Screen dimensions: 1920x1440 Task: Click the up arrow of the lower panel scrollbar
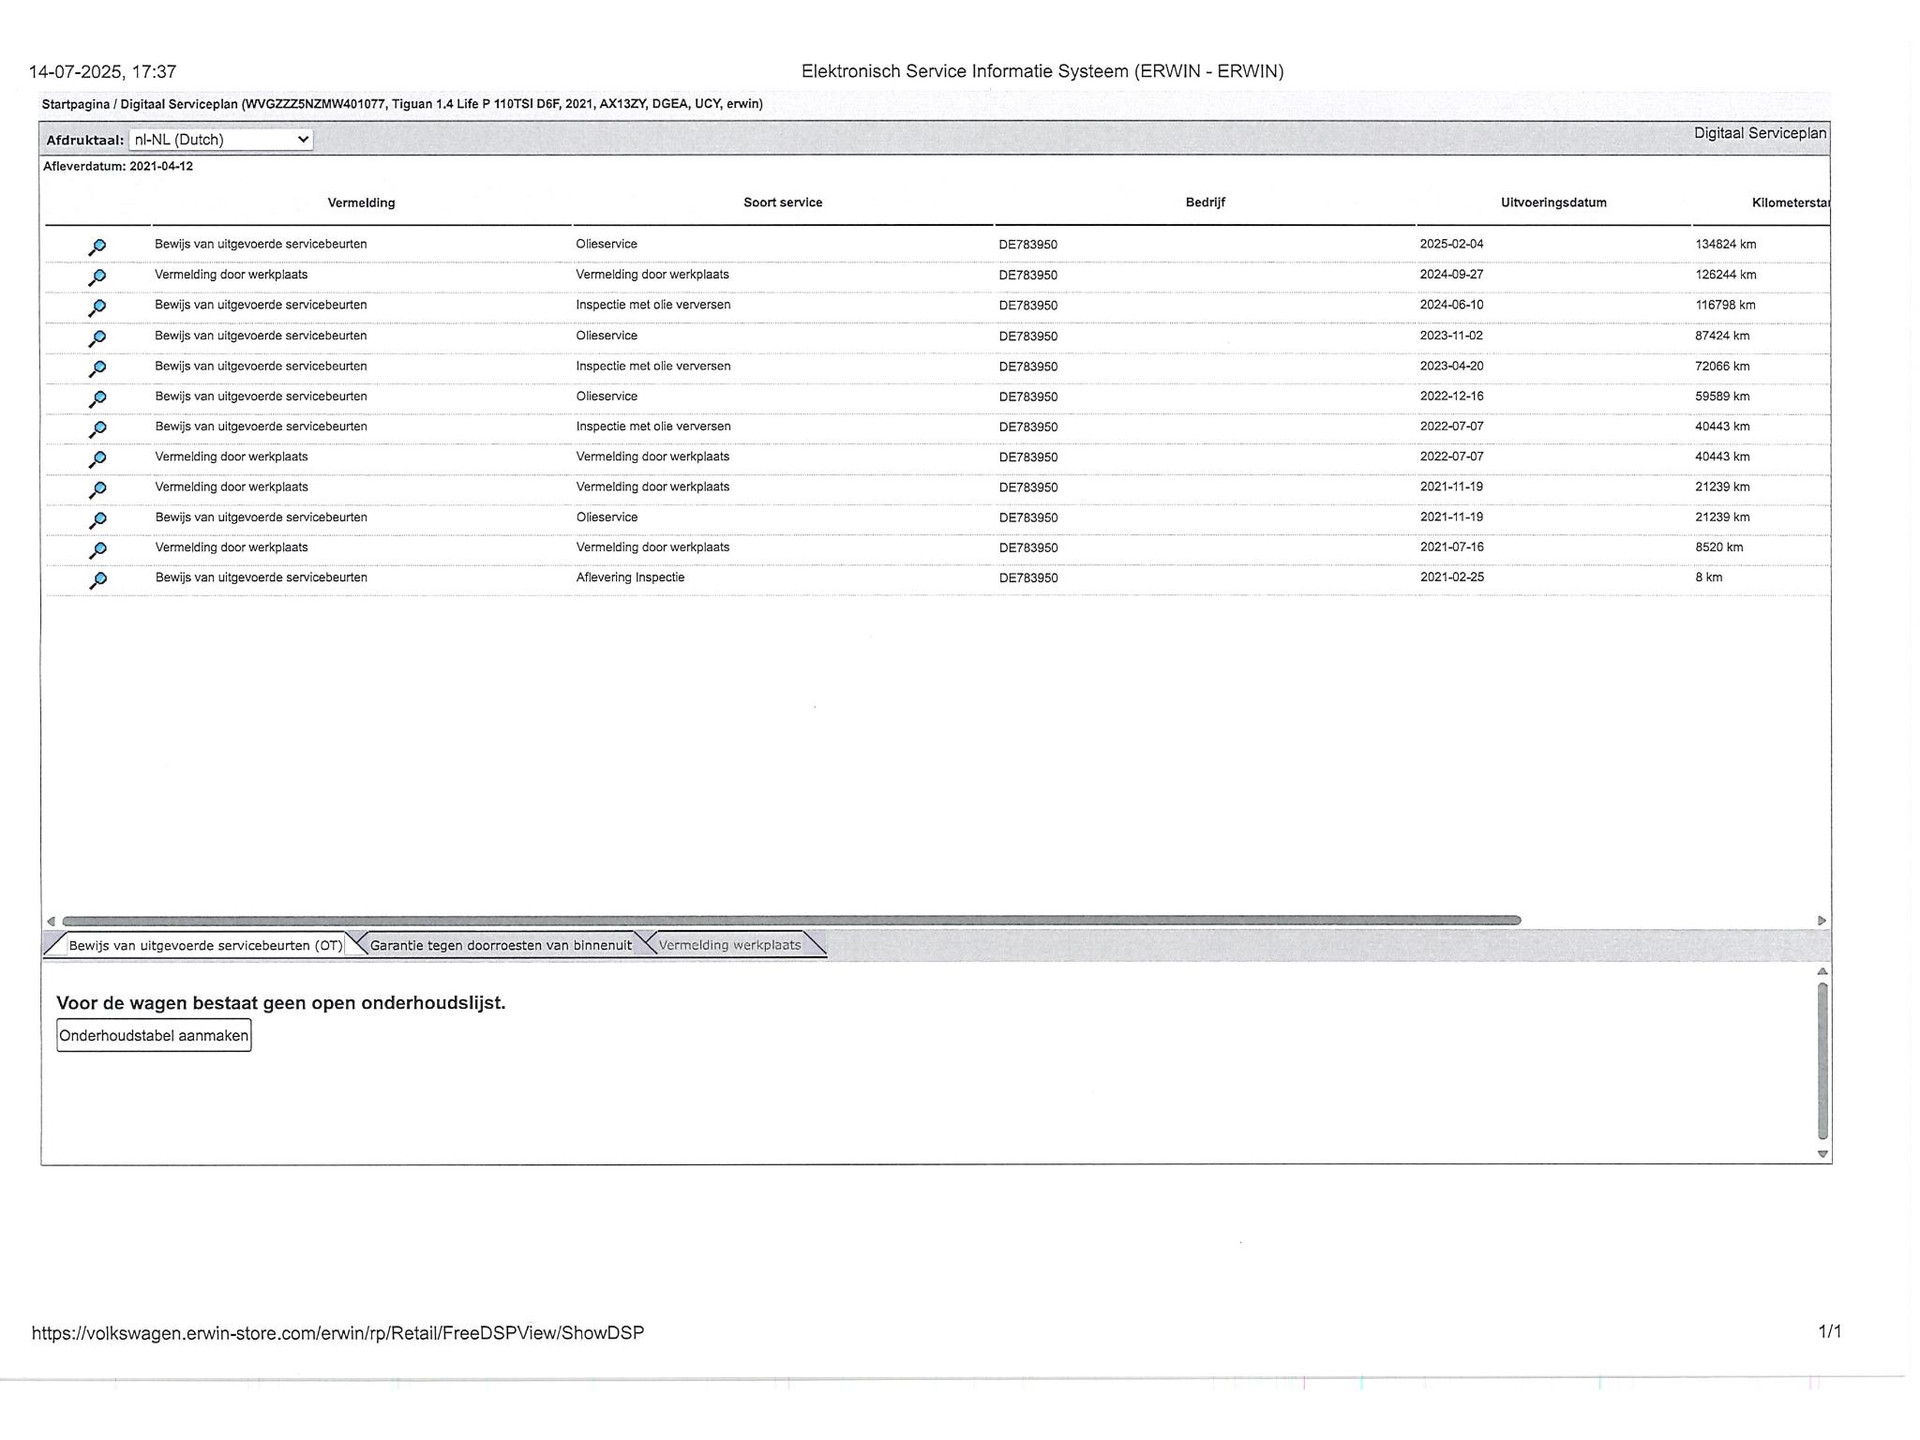[1823, 972]
